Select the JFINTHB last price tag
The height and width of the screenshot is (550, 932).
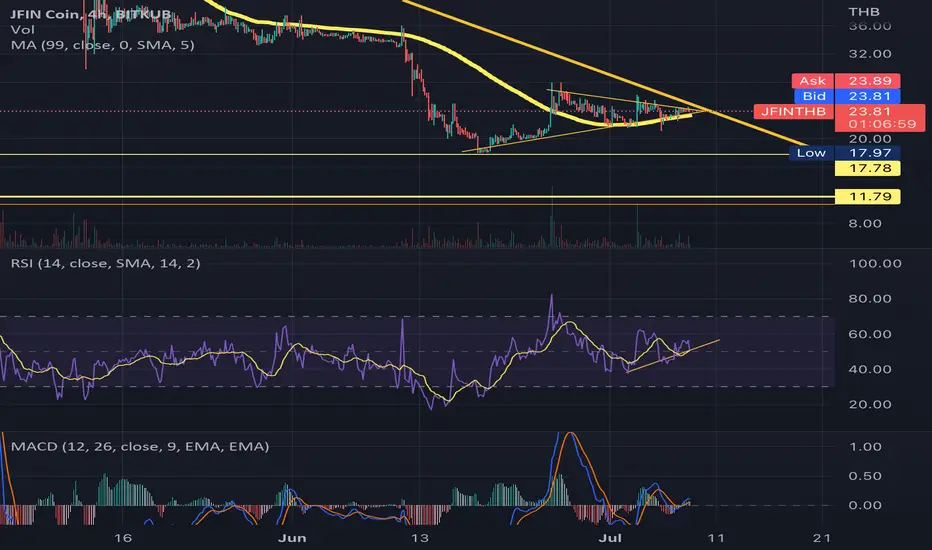click(x=794, y=111)
